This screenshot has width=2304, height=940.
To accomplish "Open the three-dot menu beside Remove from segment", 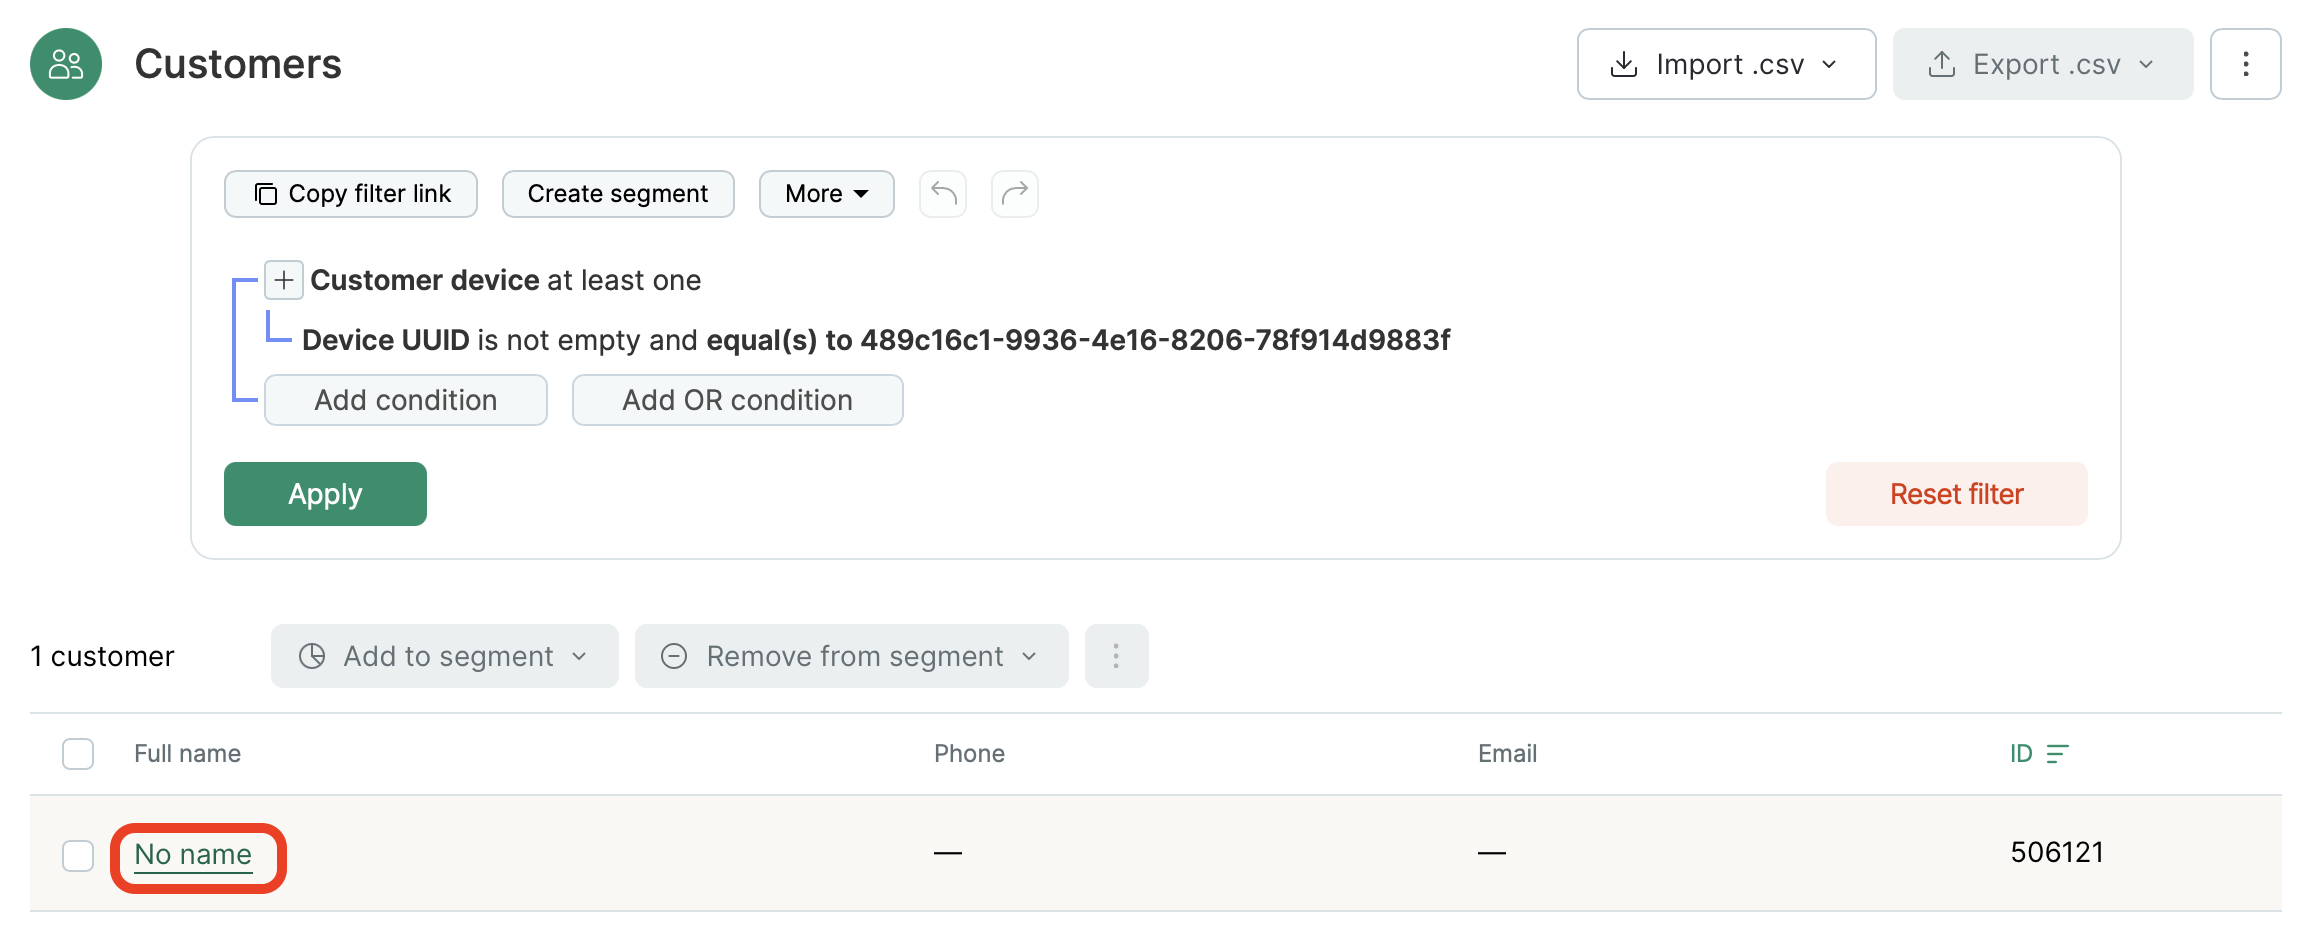I will [x=1116, y=656].
